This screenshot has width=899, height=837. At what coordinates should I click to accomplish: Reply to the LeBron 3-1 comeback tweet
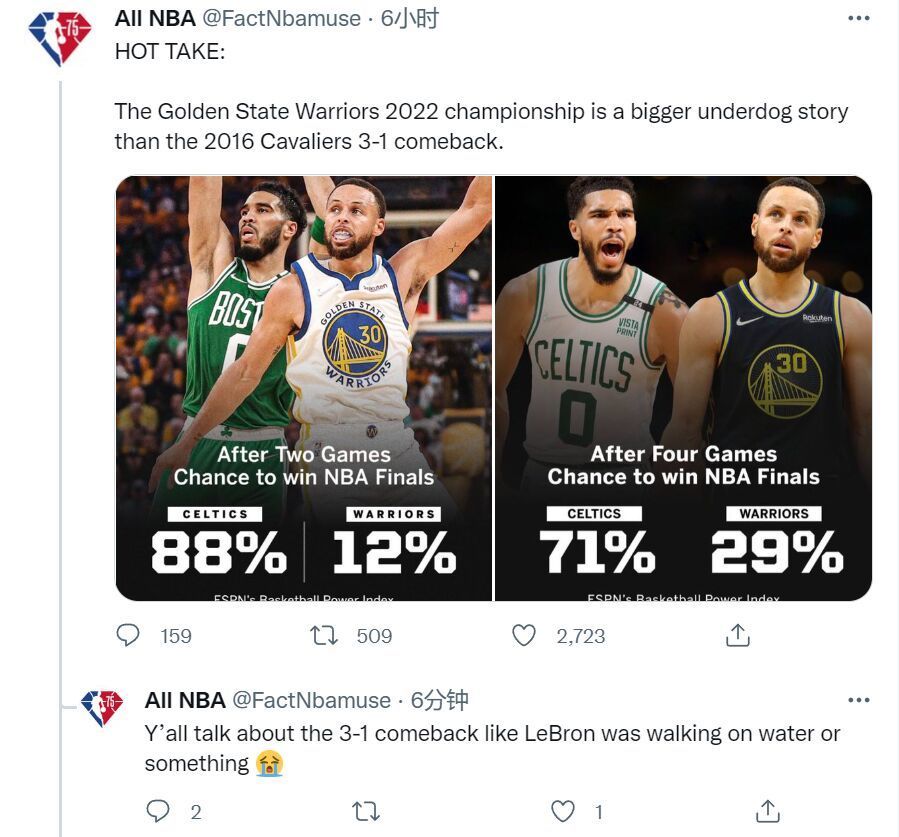(x=158, y=811)
